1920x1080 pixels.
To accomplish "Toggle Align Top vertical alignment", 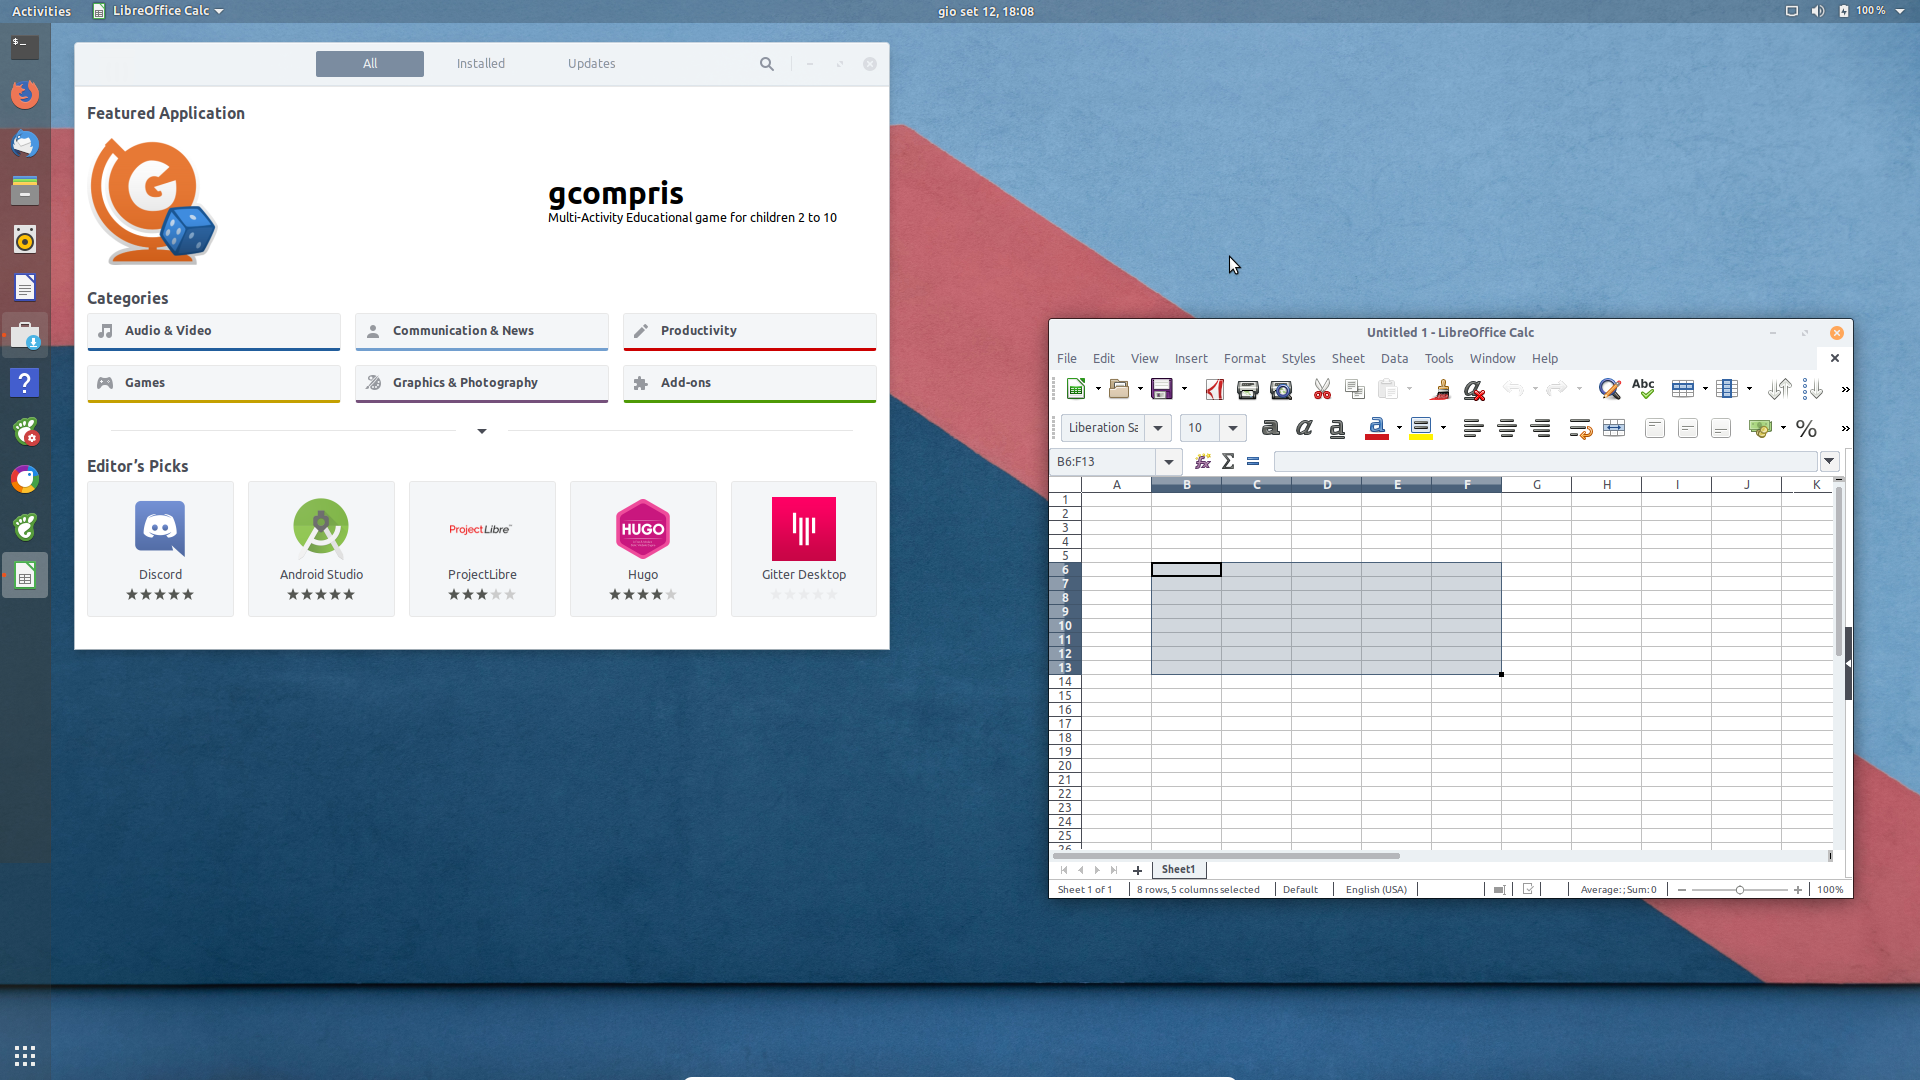I will (1655, 428).
